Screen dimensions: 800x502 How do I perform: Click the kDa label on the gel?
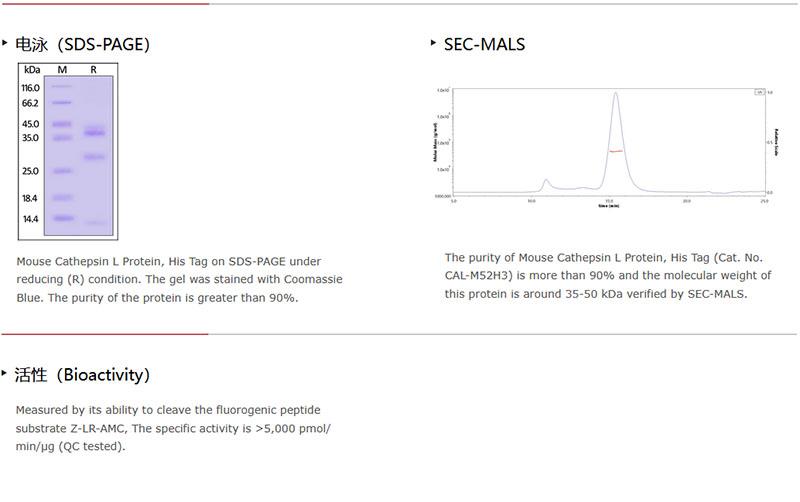[32, 70]
